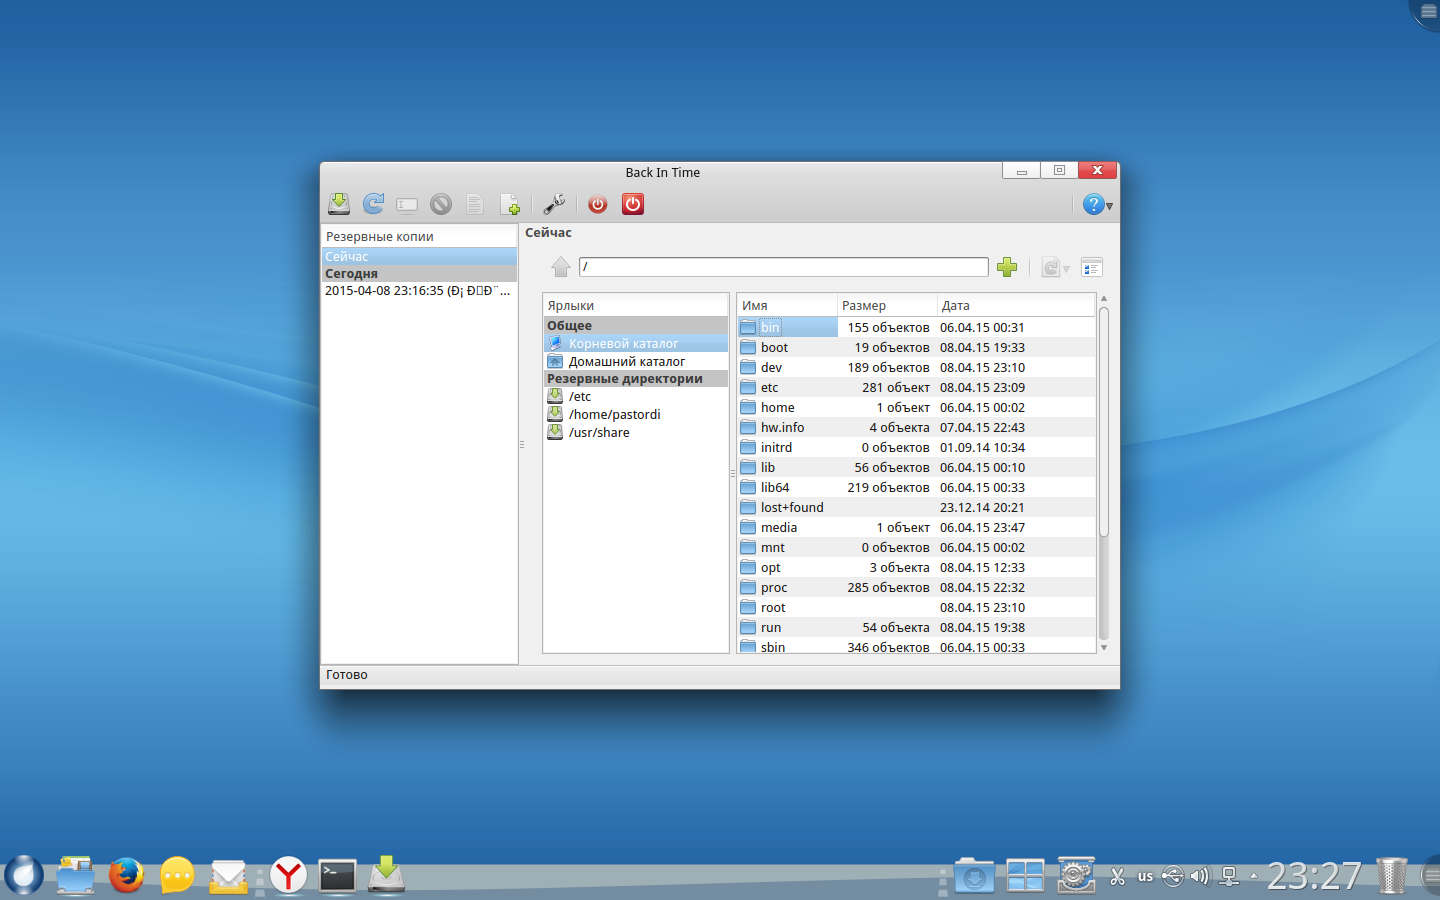Open Settings via the wrench icon
1440x900 pixels.
coord(554,204)
